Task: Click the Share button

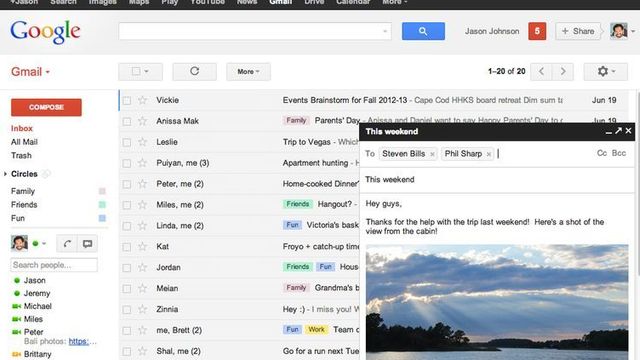Action: pyautogui.click(x=578, y=31)
